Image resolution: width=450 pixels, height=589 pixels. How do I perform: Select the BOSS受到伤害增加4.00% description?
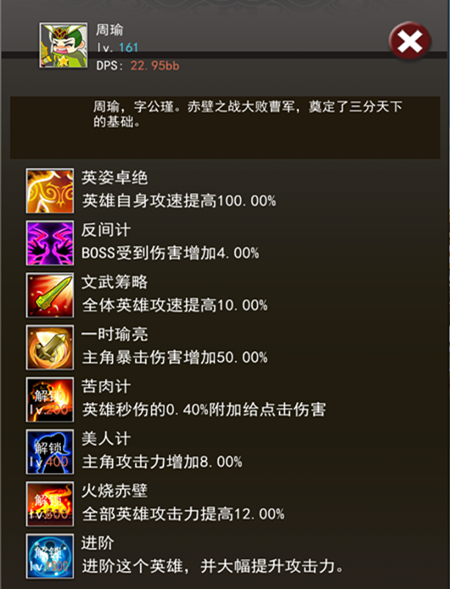click(171, 253)
